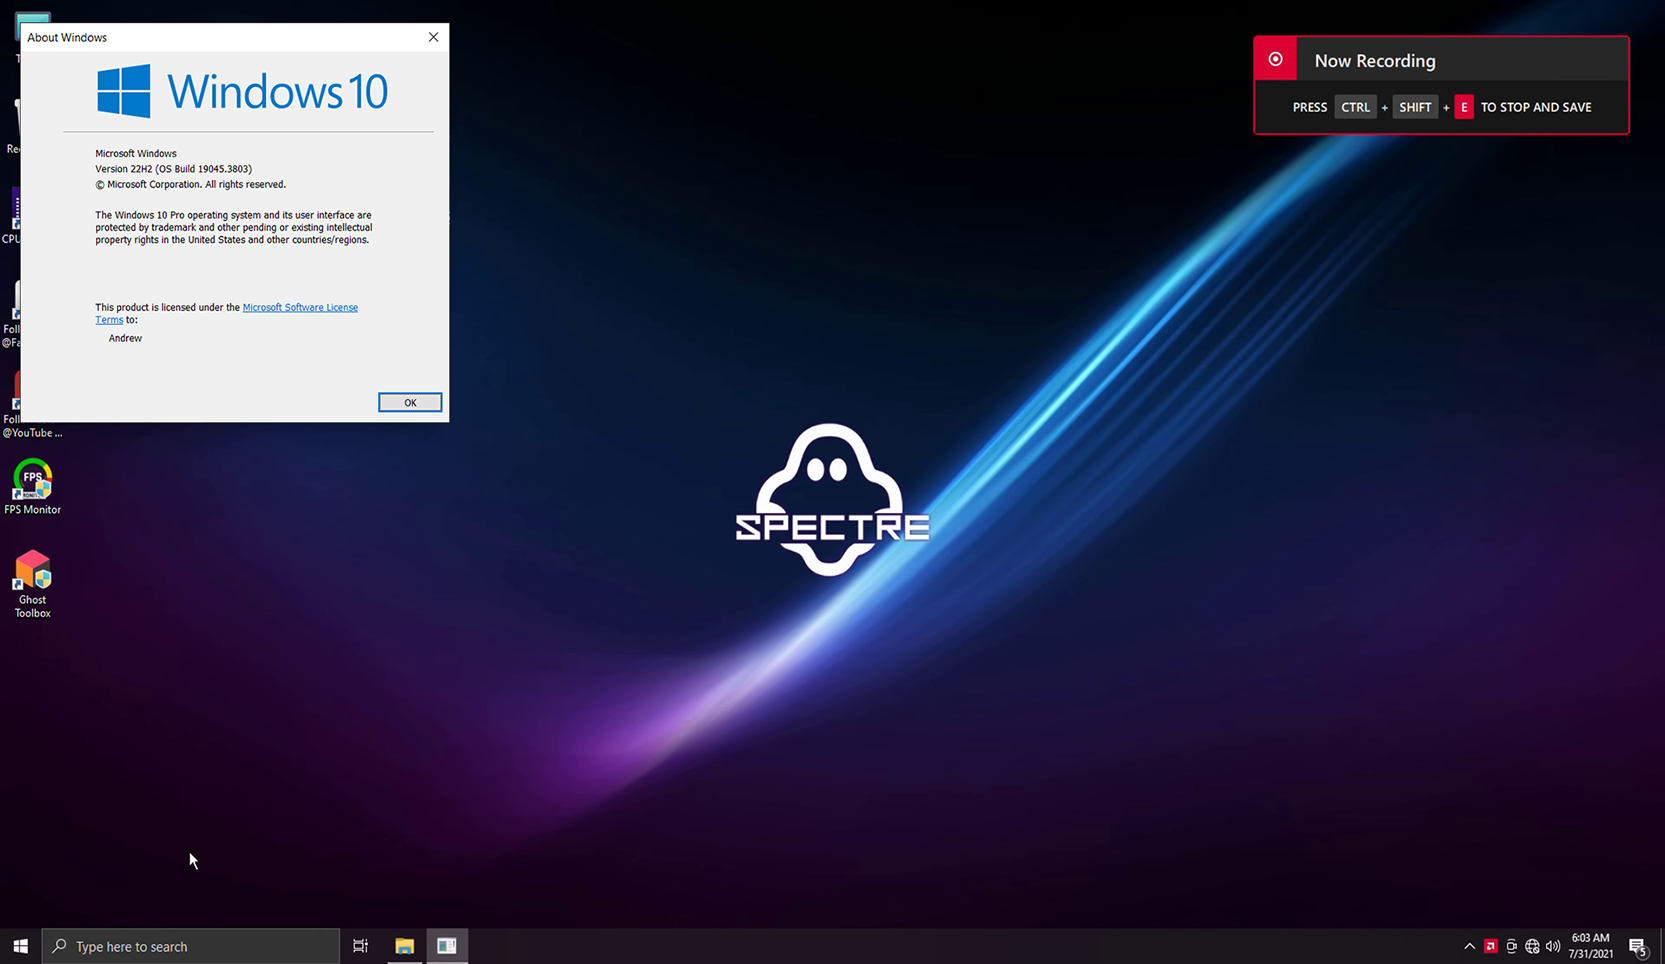Click the volume speaker tray icon
Screen dimensions: 1665x964
pos(1553,946)
